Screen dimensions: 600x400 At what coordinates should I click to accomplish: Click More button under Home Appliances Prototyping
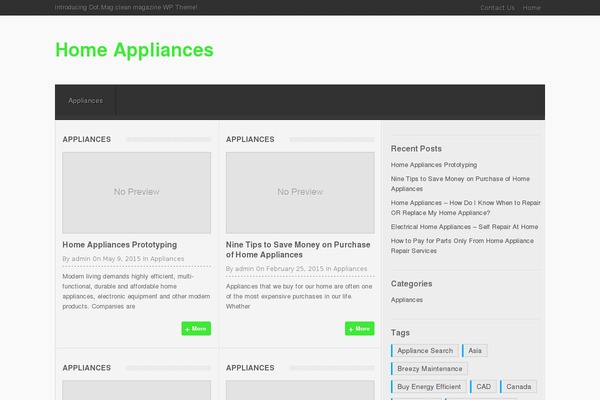click(196, 328)
